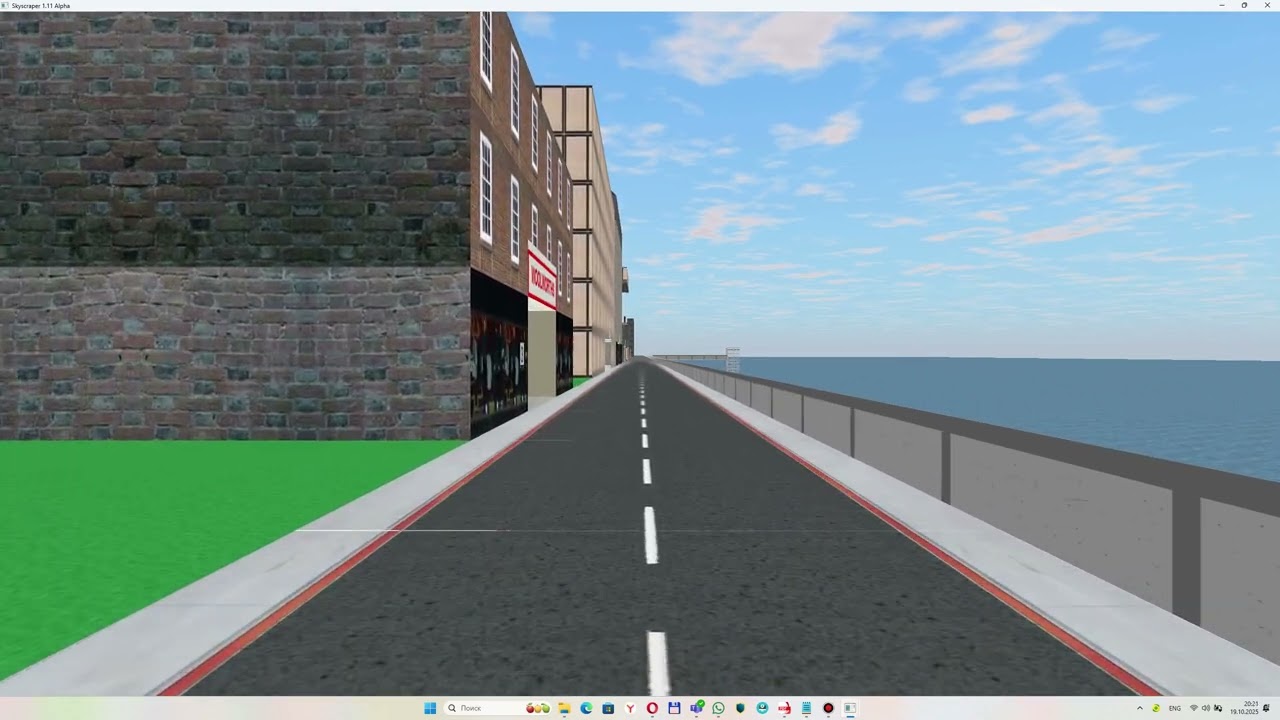Viewport: 1280px width, 720px height.
Task: Click the taskbar search box labeled Поиск
Action: [x=498, y=708]
